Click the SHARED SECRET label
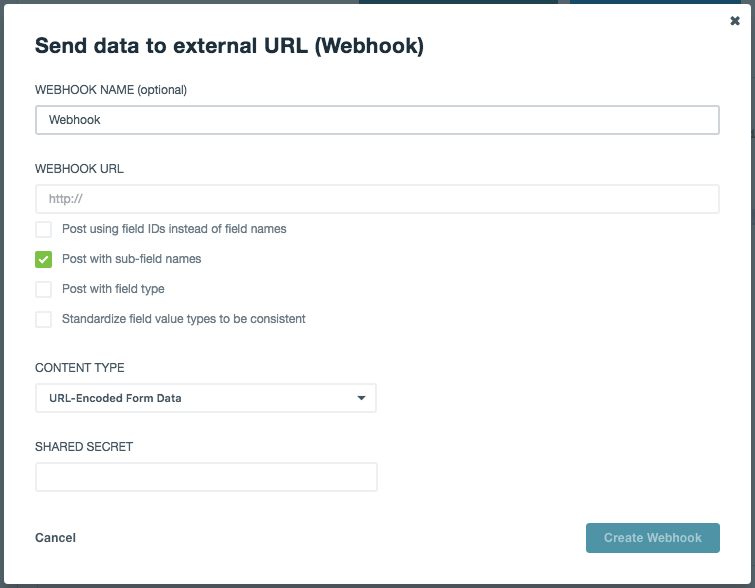Viewport: 755px width, 588px height. (84, 447)
